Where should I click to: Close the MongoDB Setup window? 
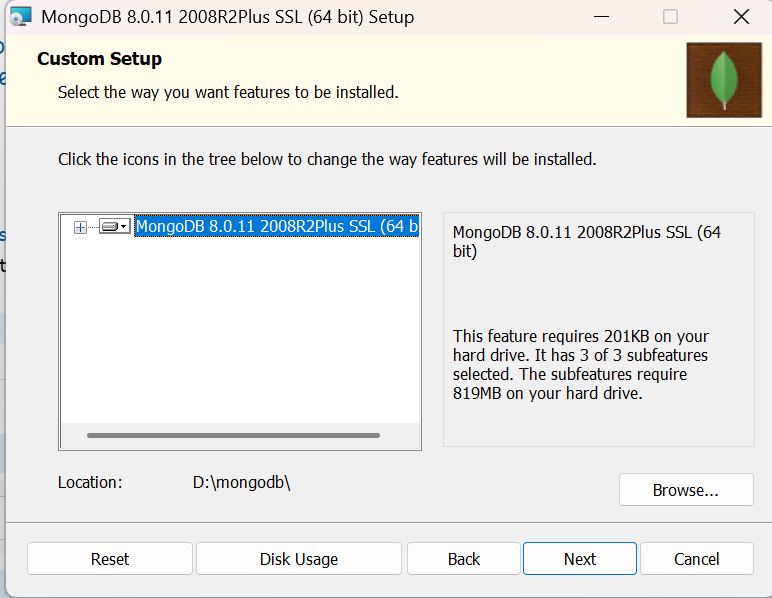point(740,17)
